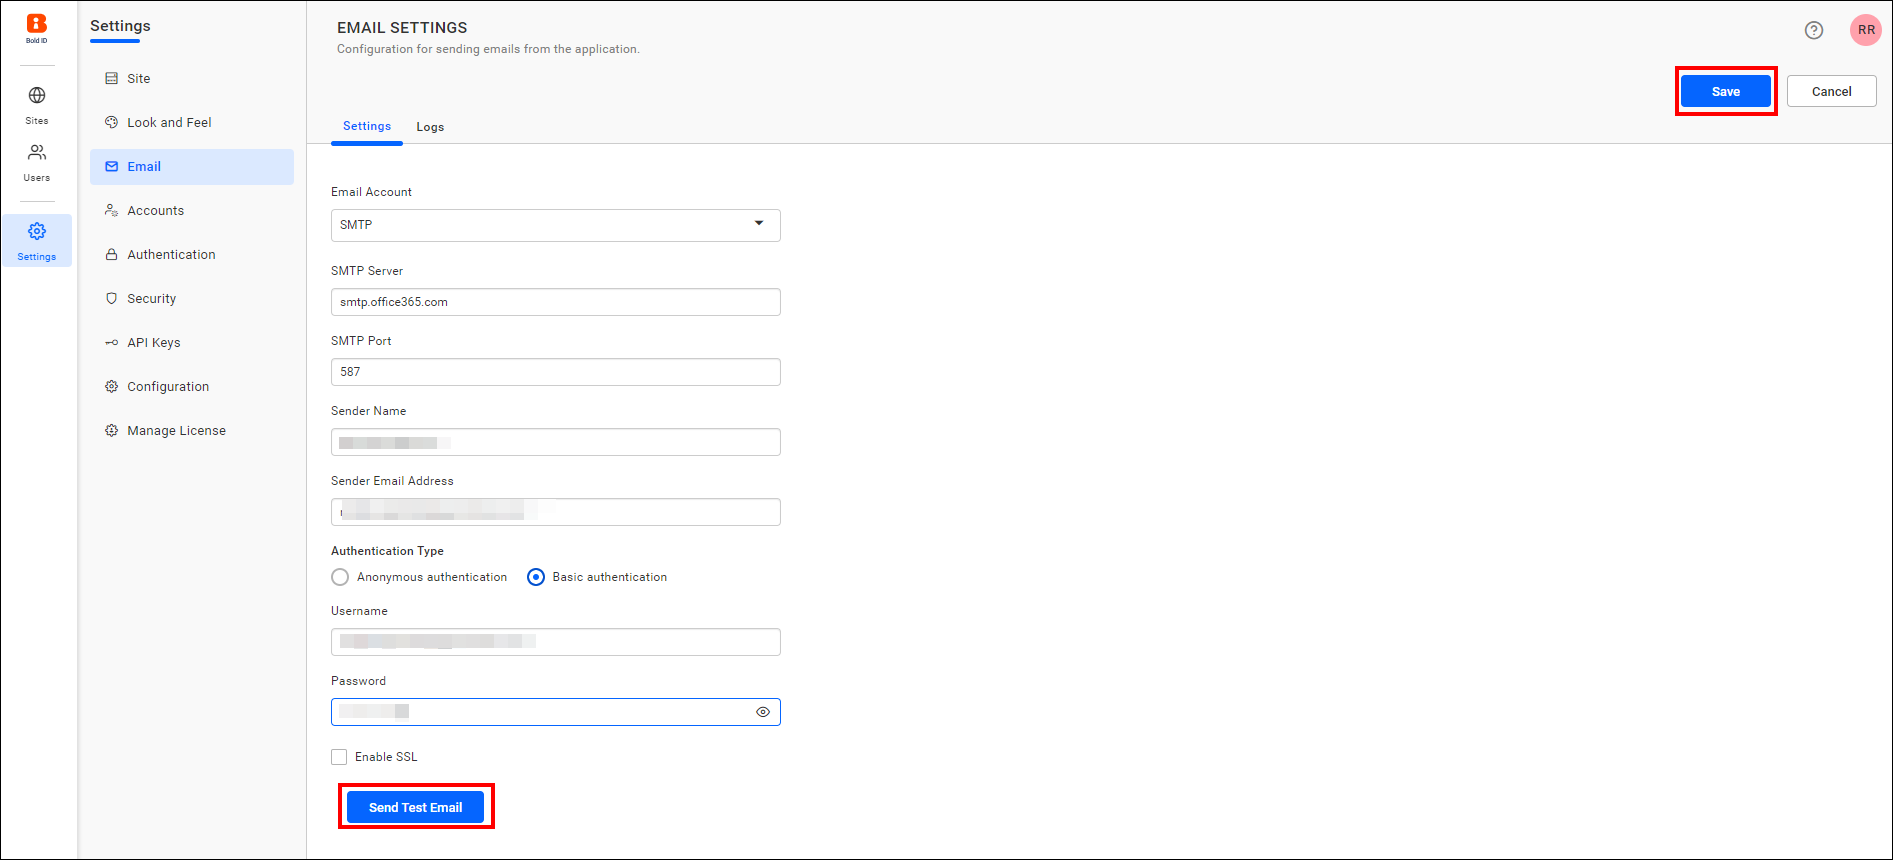Click the Save button

pyautogui.click(x=1726, y=91)
